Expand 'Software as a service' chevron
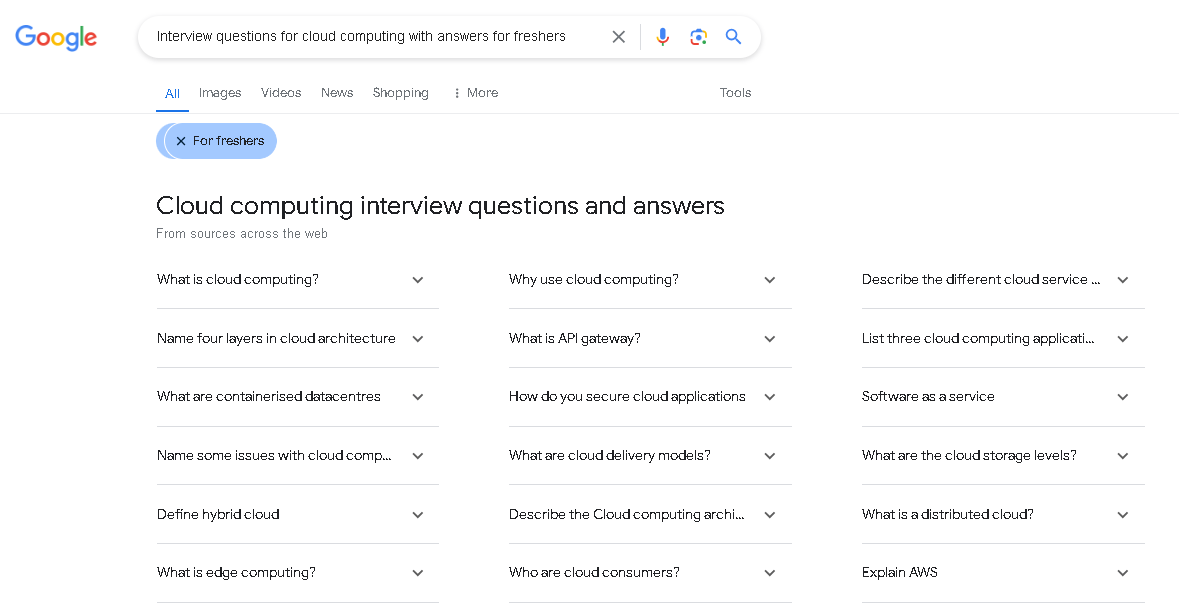1179x604 pixels. [x=1123, y=397]
